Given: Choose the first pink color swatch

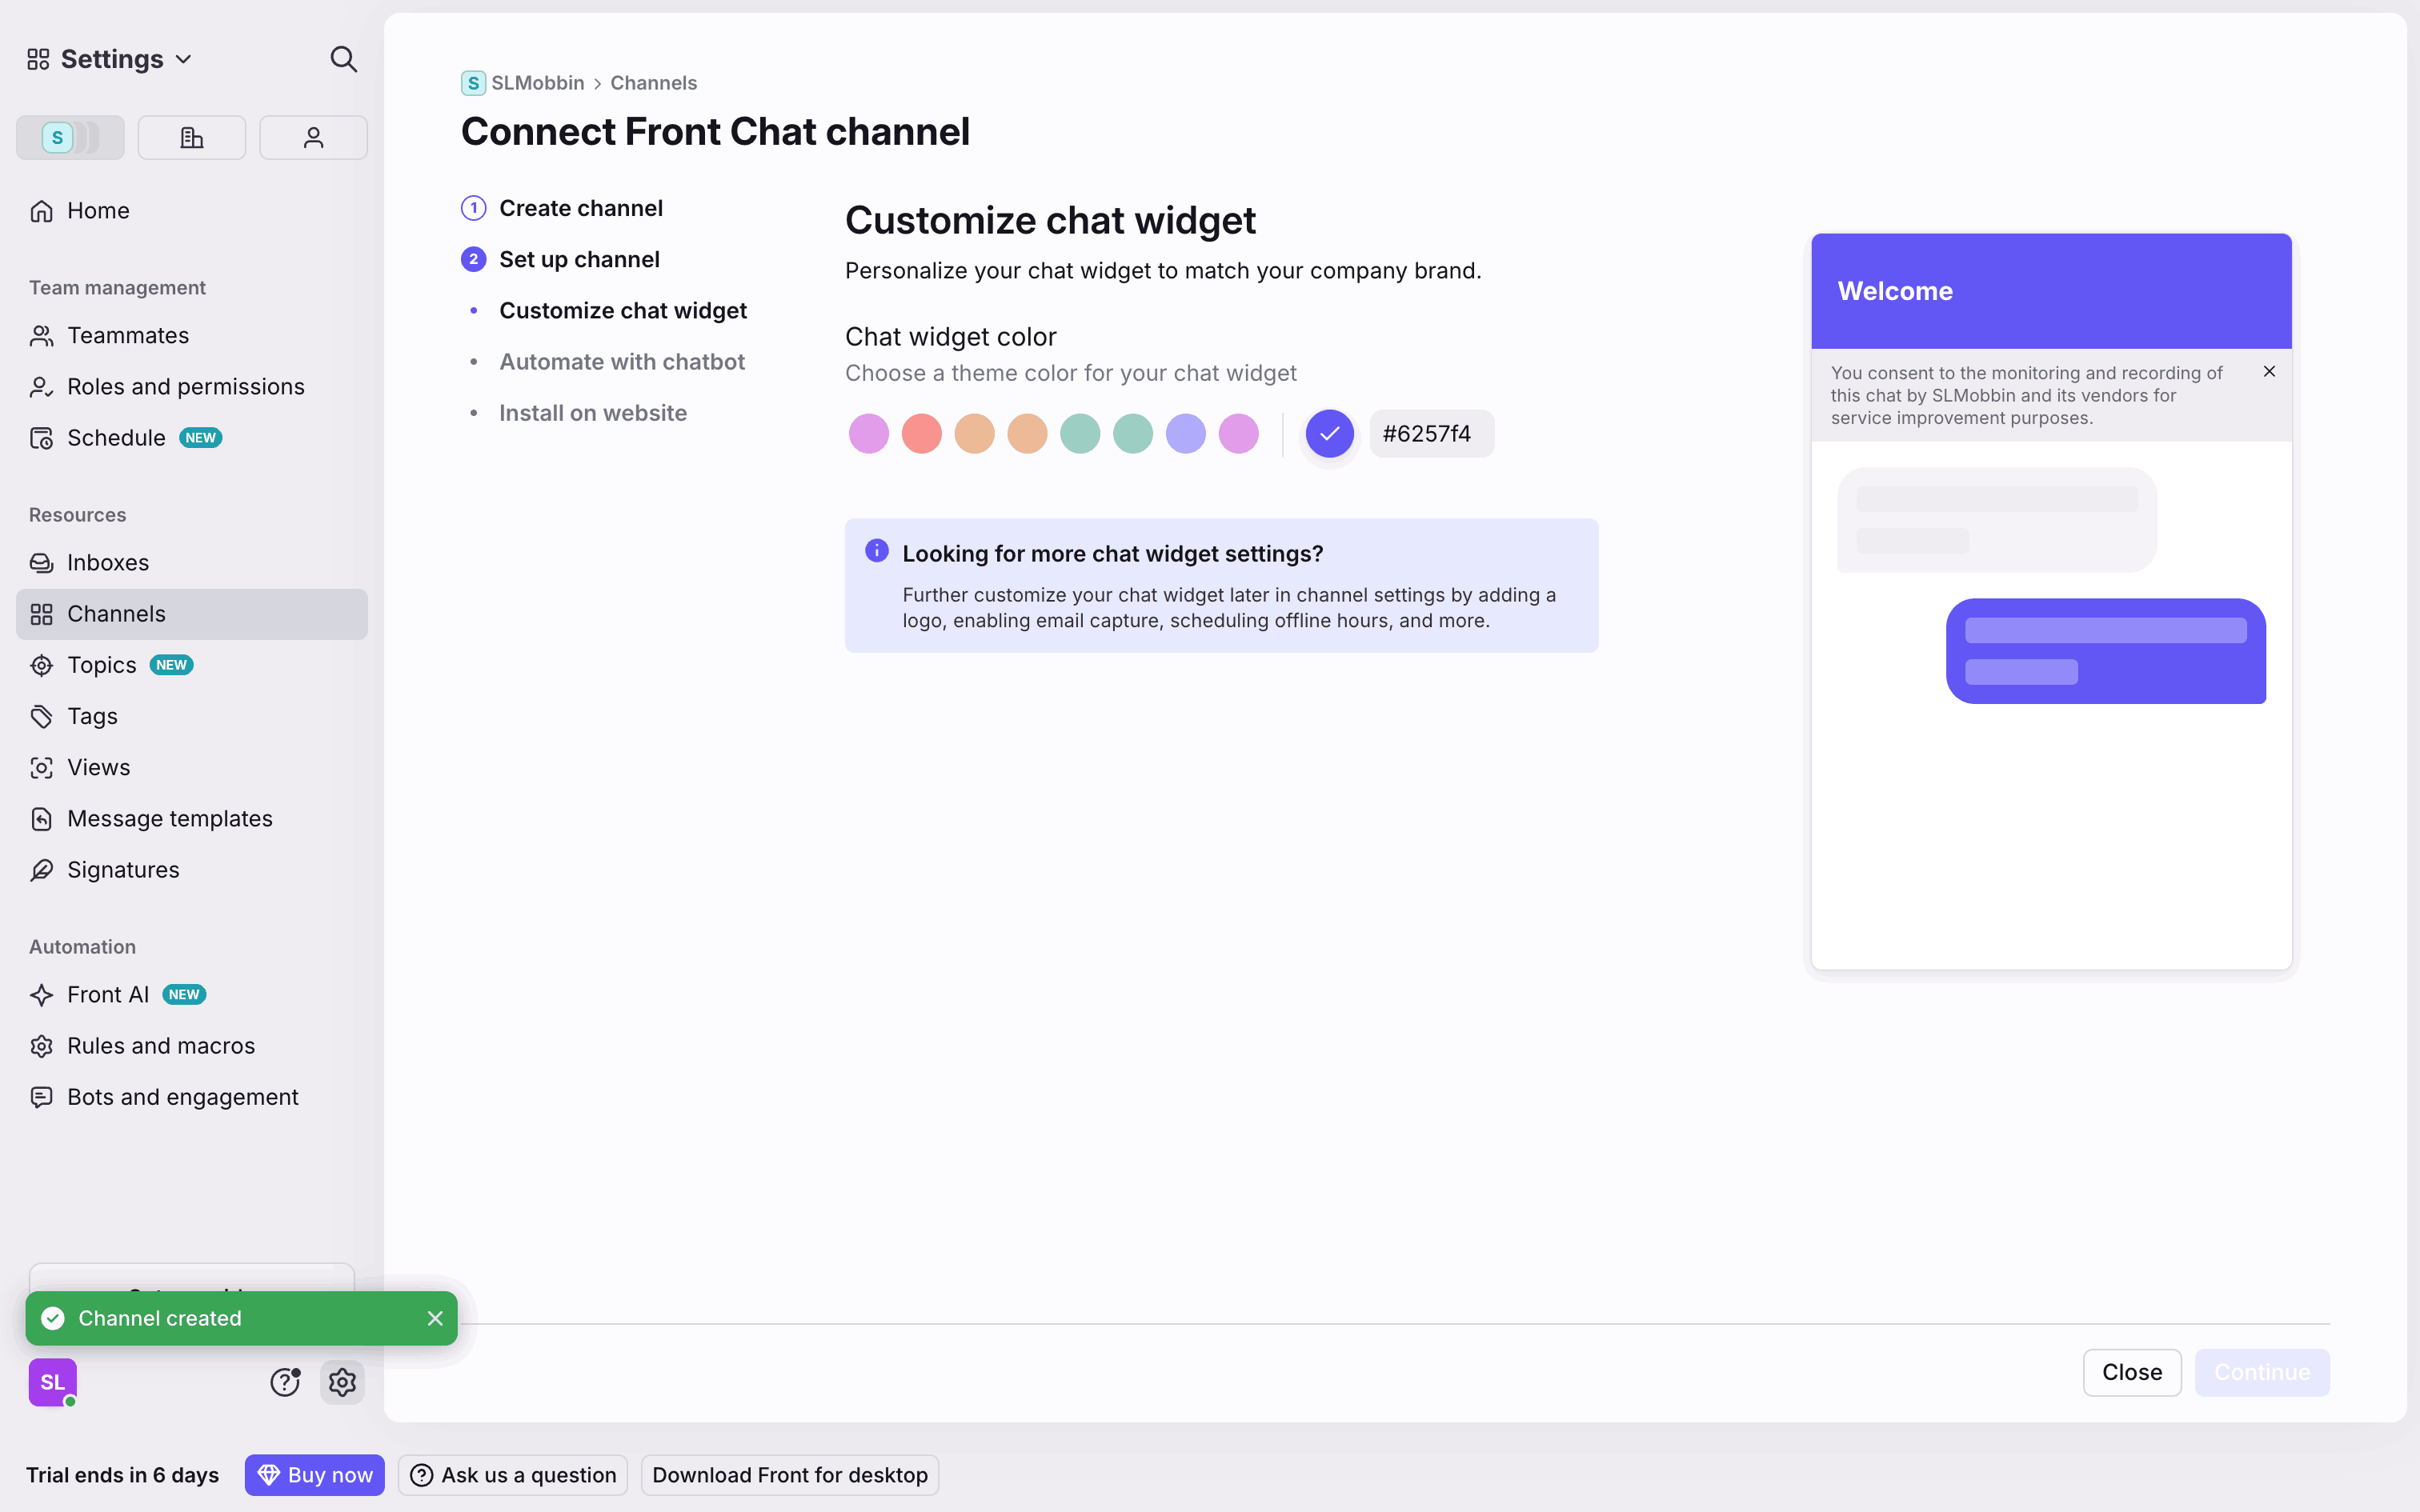Looking at the screenshot, I should (x=868, y=434).
